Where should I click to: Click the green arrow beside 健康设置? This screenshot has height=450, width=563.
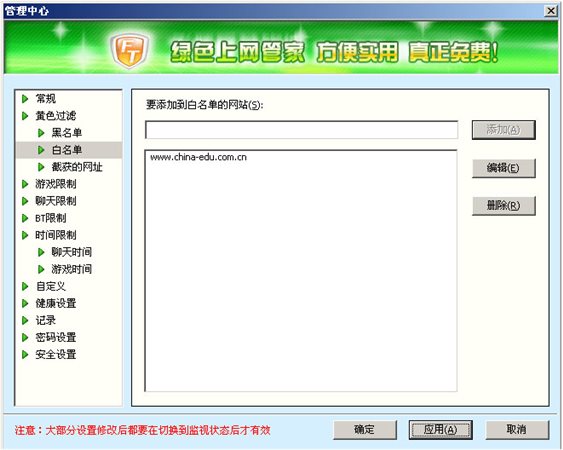point(25,303)
